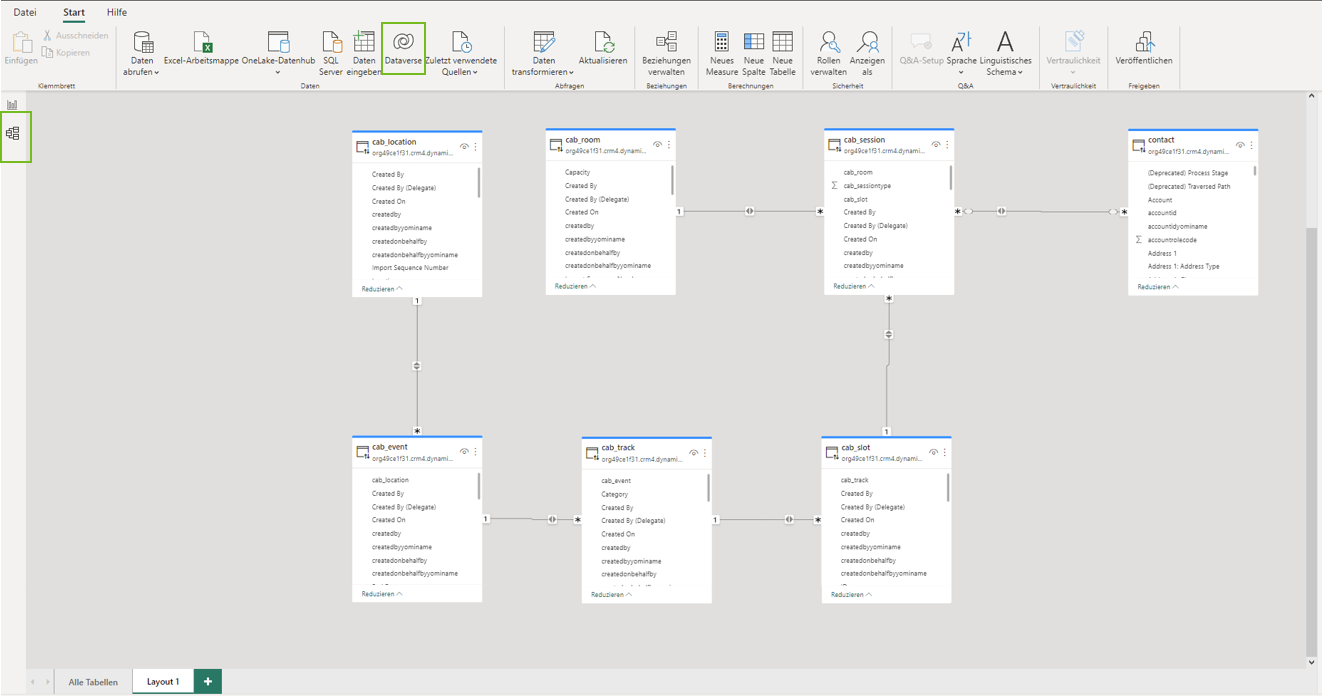
Task: Click cab_location table's field list scrollbar
Action: coord(478,183)
